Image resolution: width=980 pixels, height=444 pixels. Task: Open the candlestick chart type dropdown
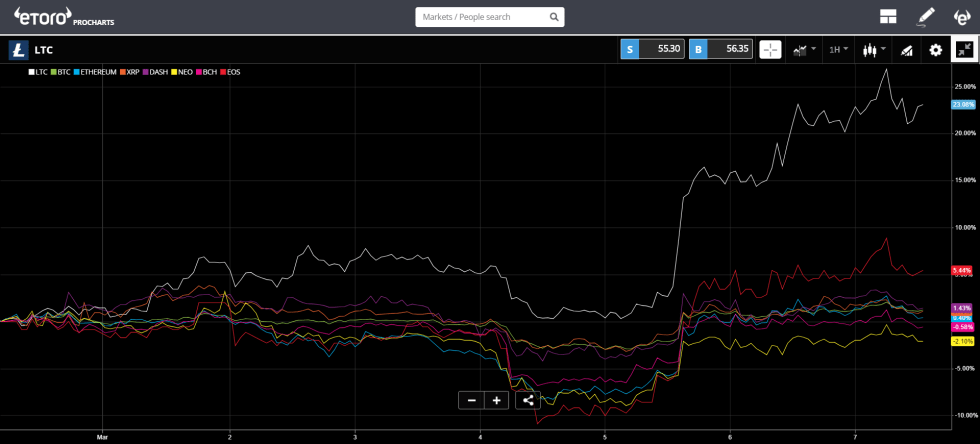click(873, 49)
